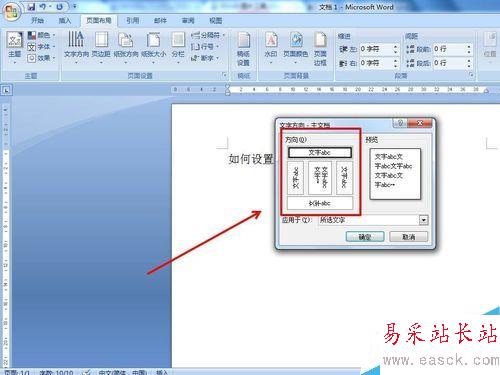Click right indent marker on ruler

(486, 90)
